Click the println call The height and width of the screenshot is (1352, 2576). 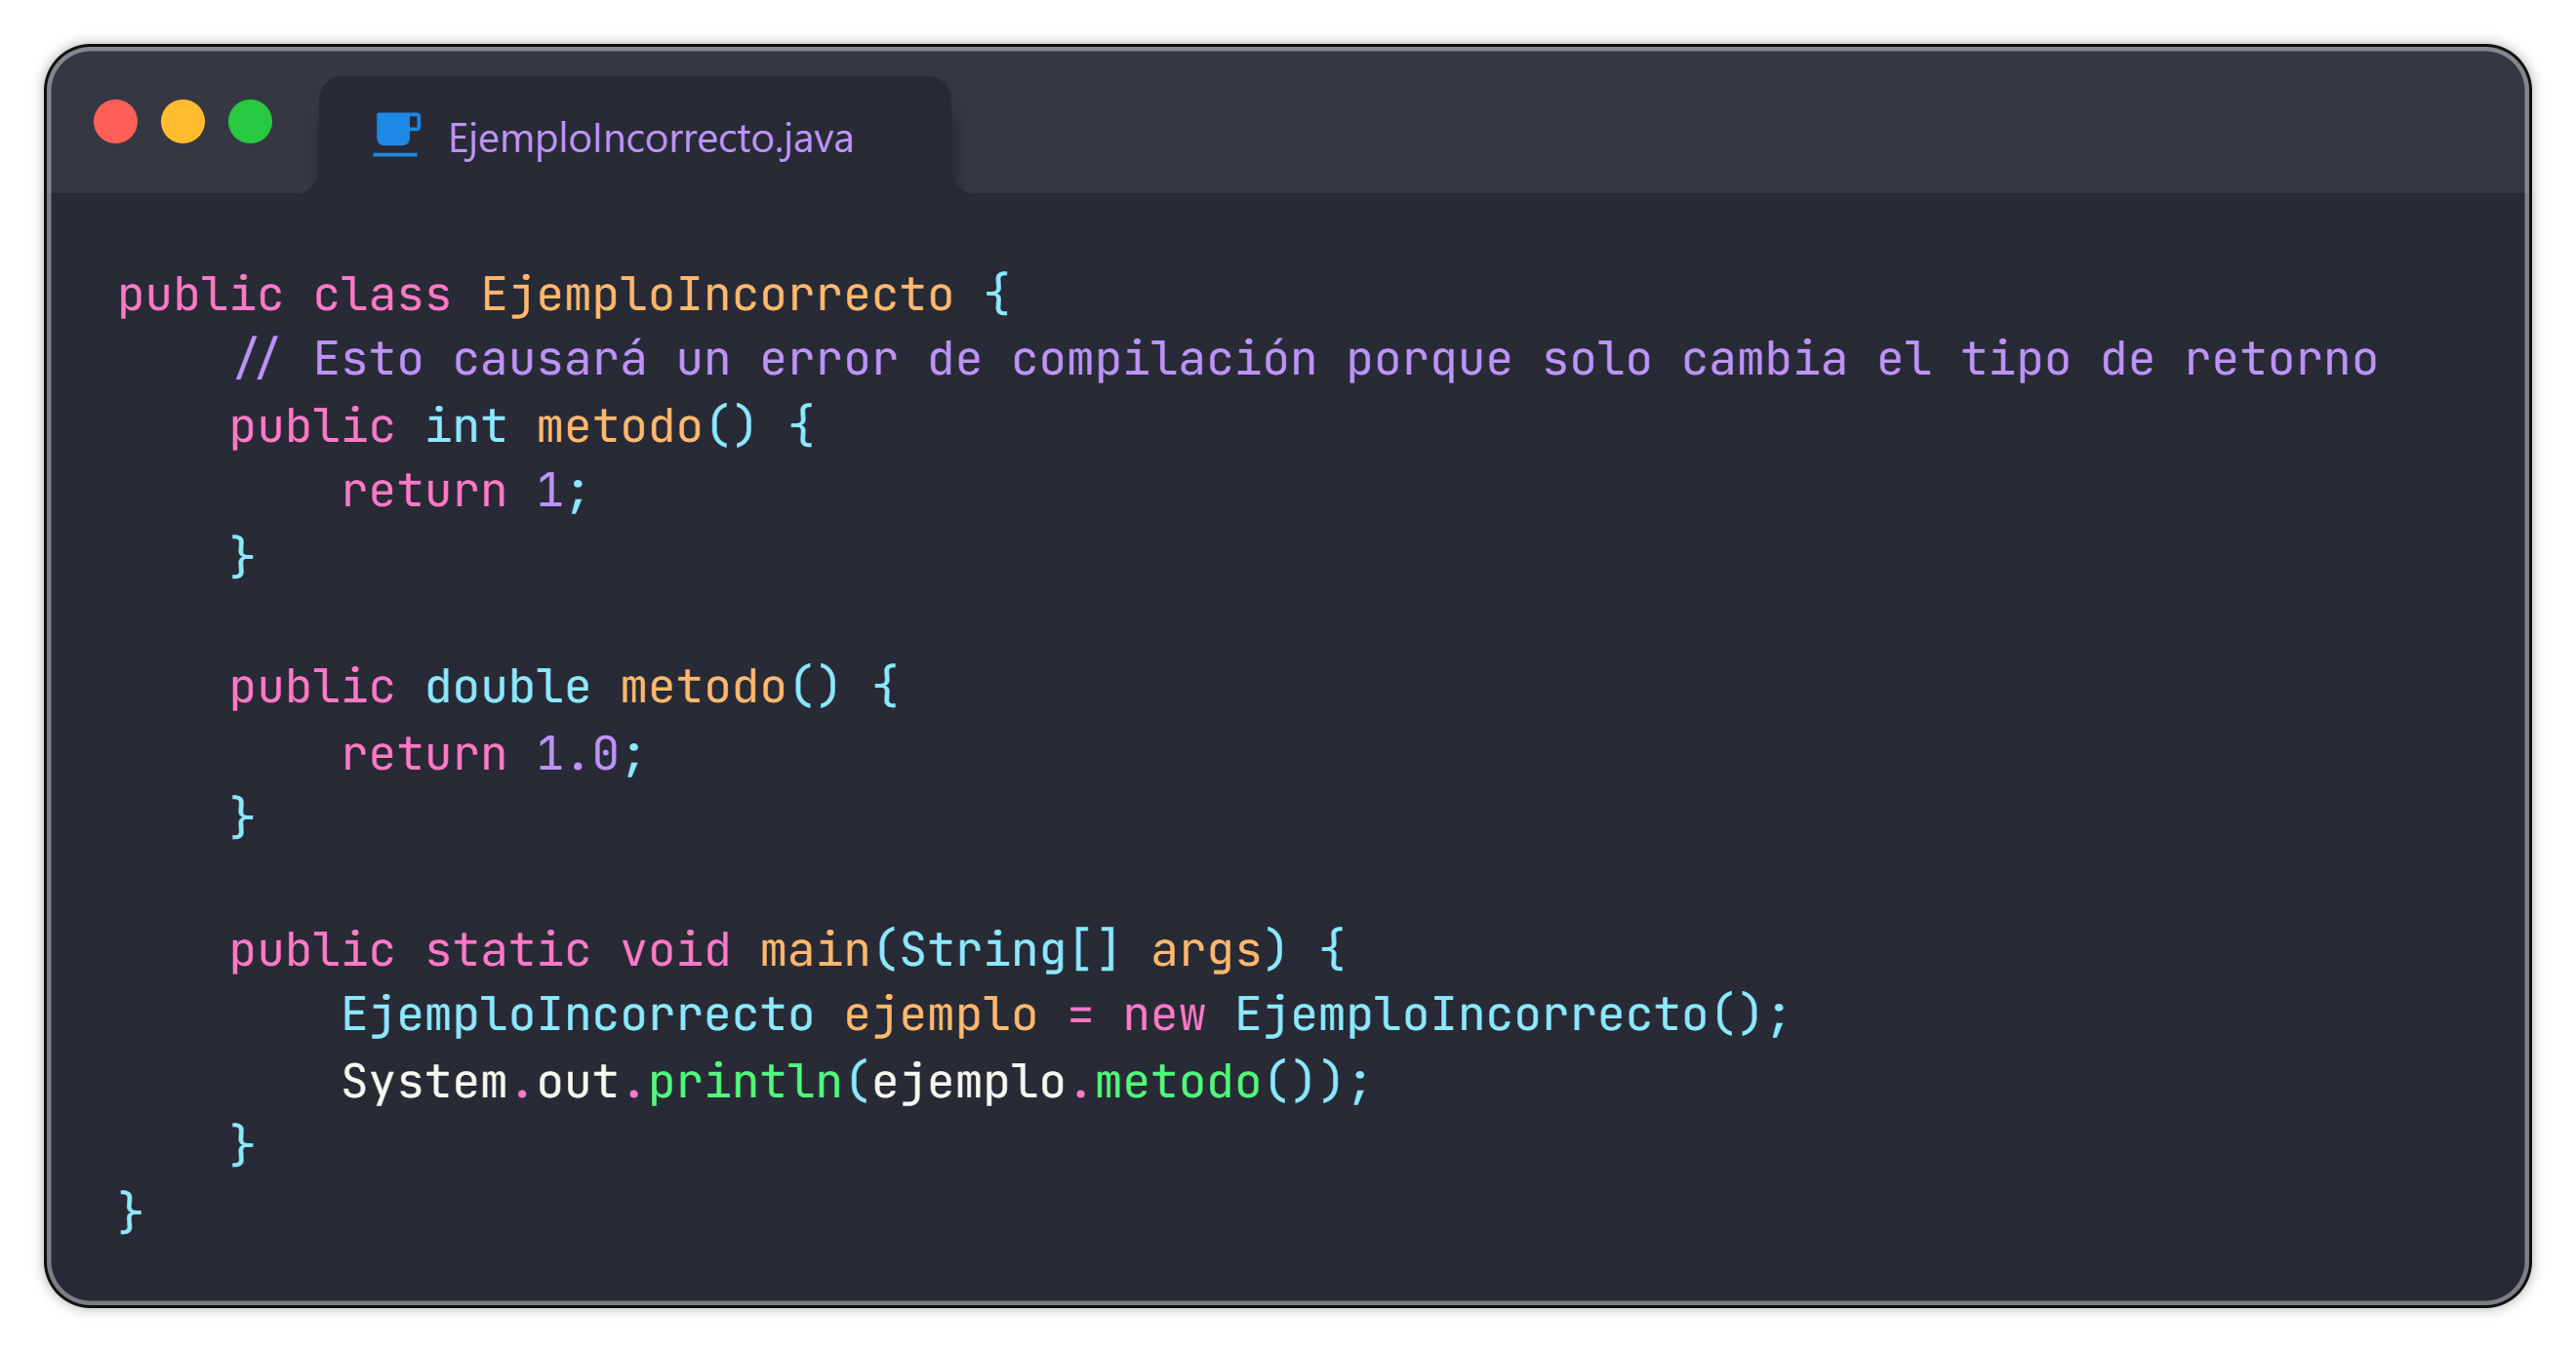745,1082
